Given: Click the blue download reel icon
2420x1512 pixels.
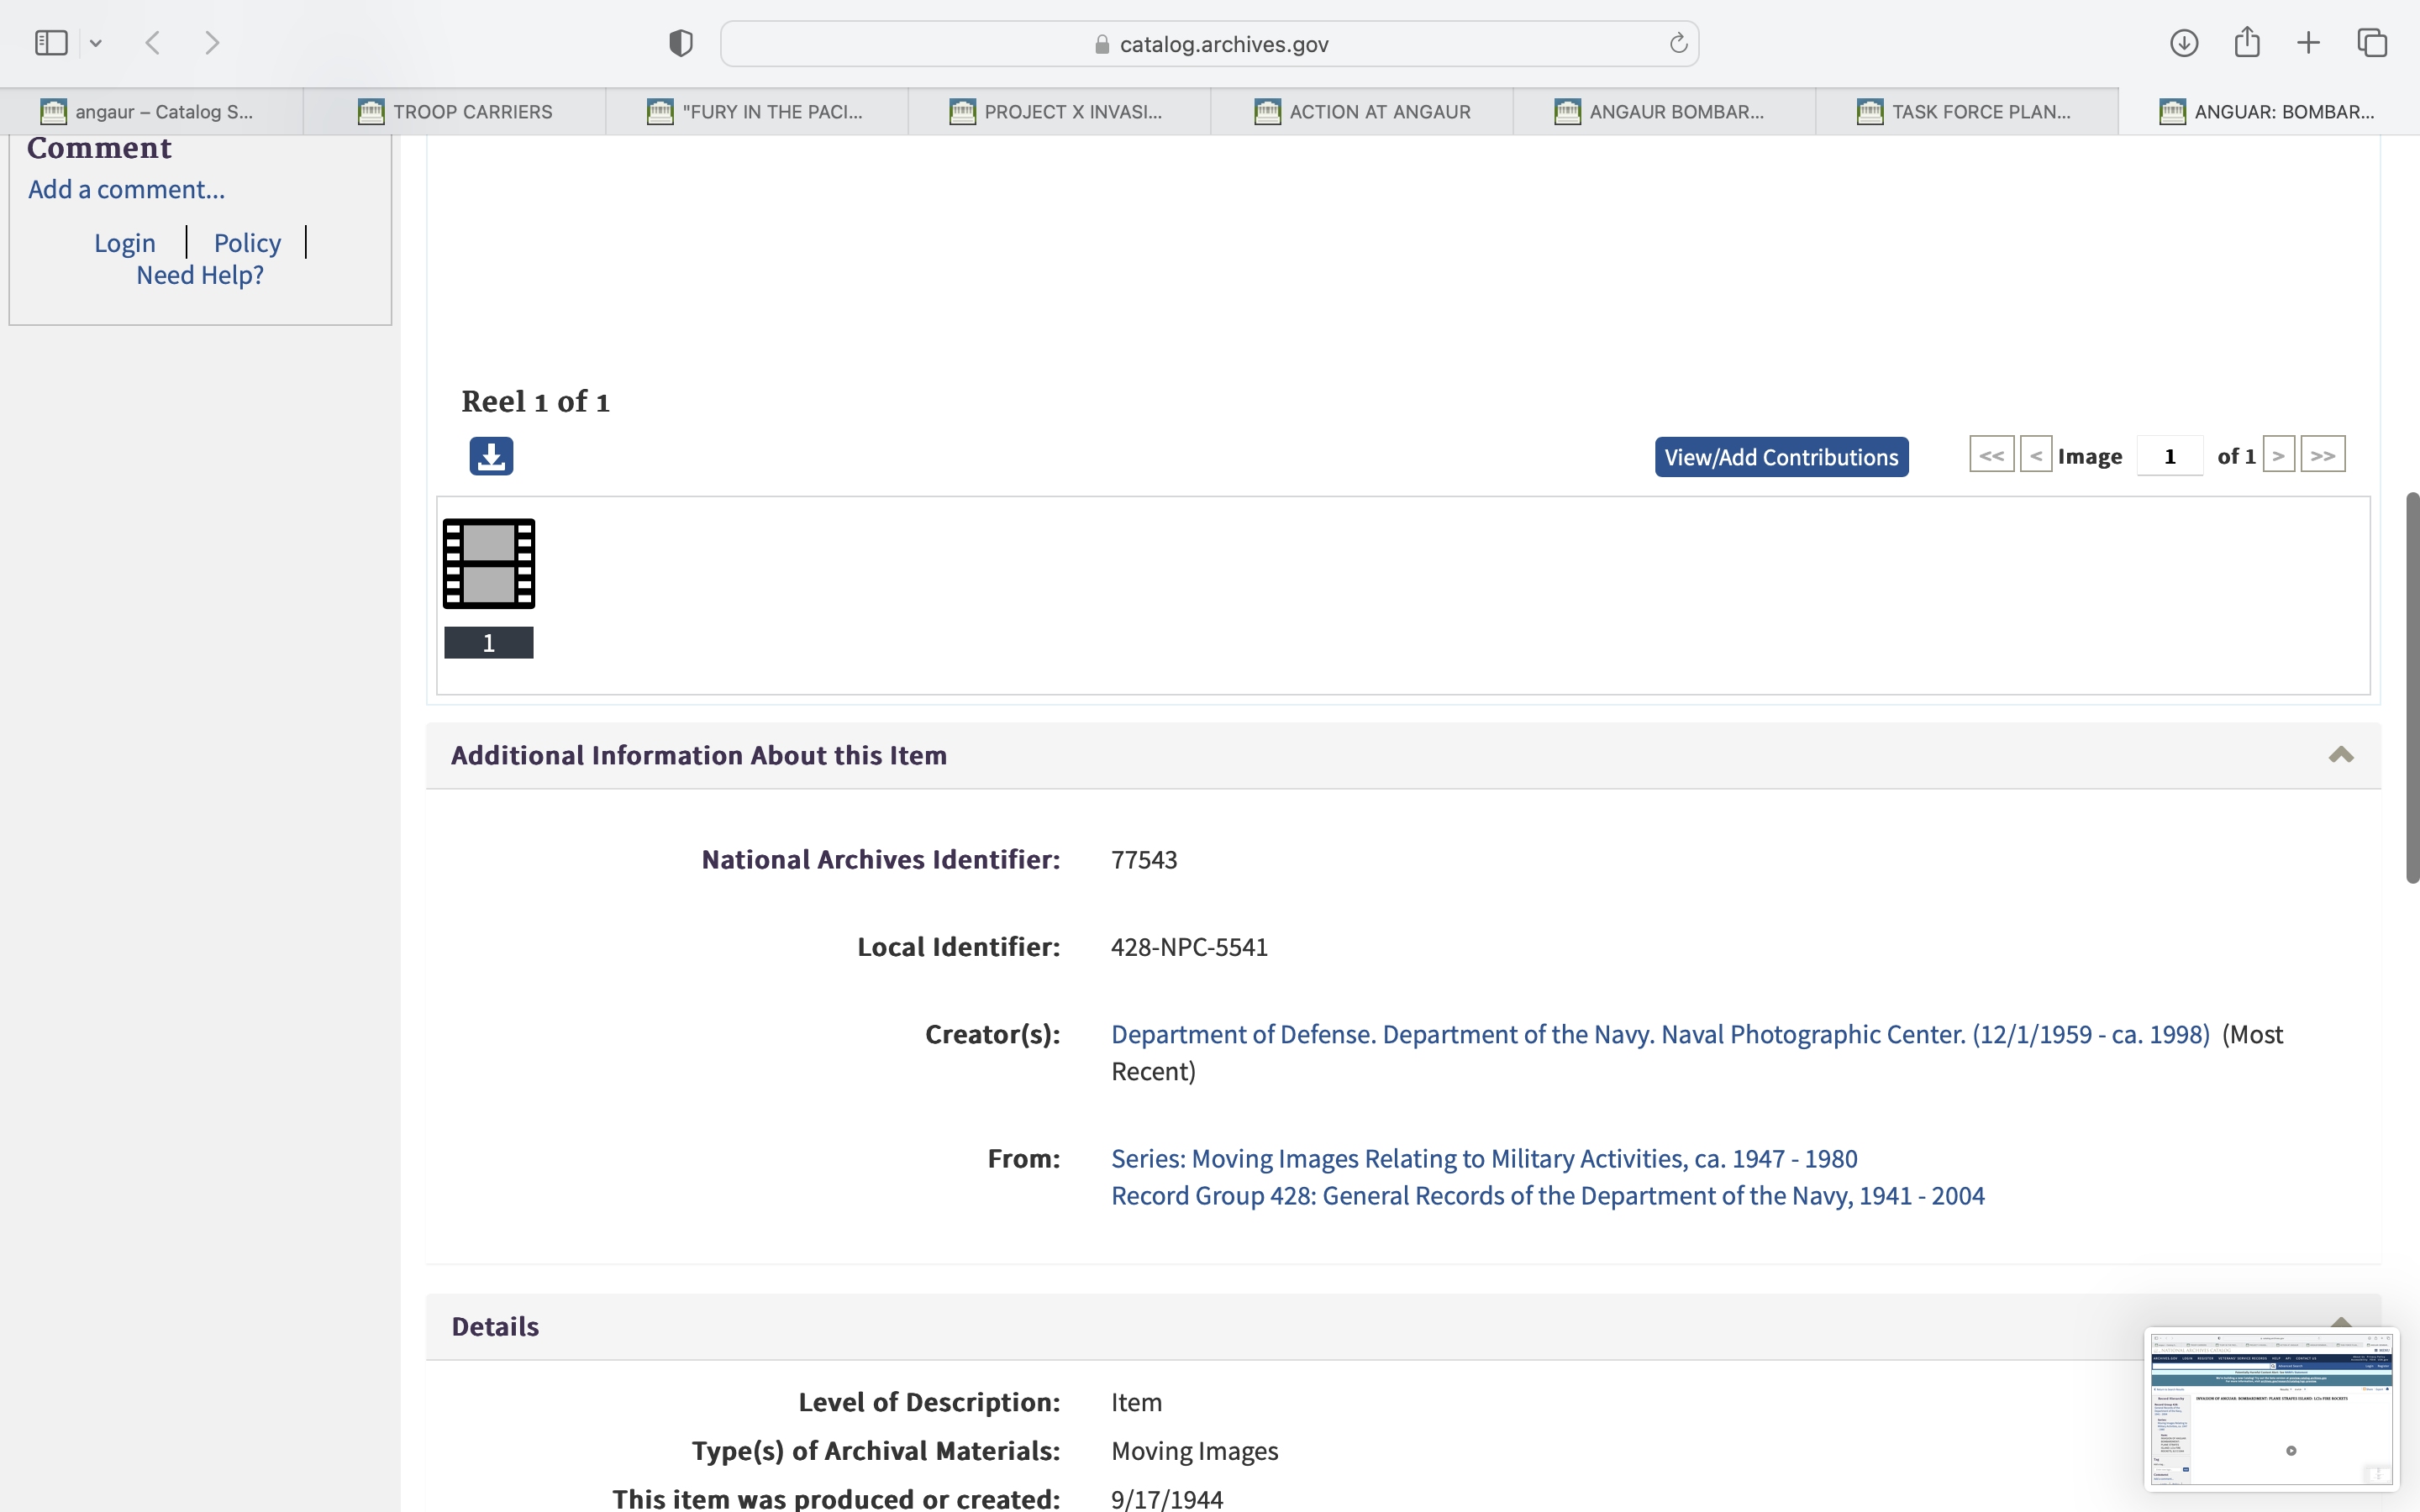Looking at the screenshot, I should (x=491, y=456).
